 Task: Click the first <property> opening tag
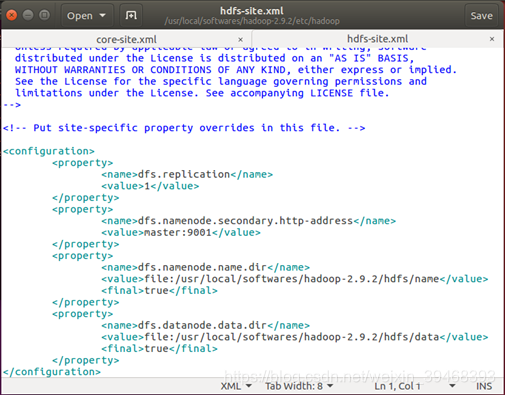[x=83, y=163]
